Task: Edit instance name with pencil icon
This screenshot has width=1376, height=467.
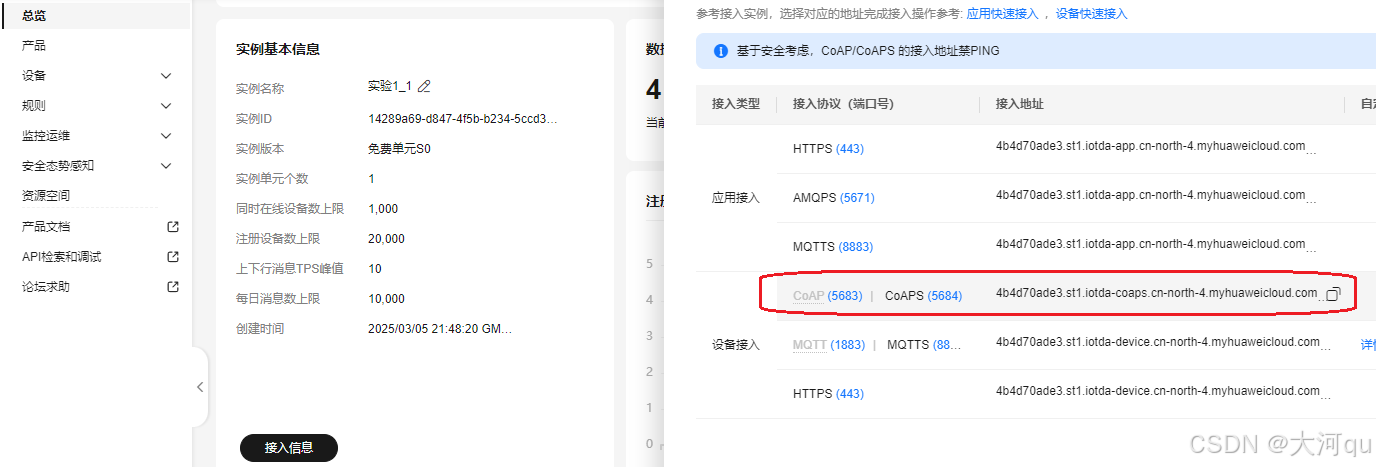Action: point(424,87)
